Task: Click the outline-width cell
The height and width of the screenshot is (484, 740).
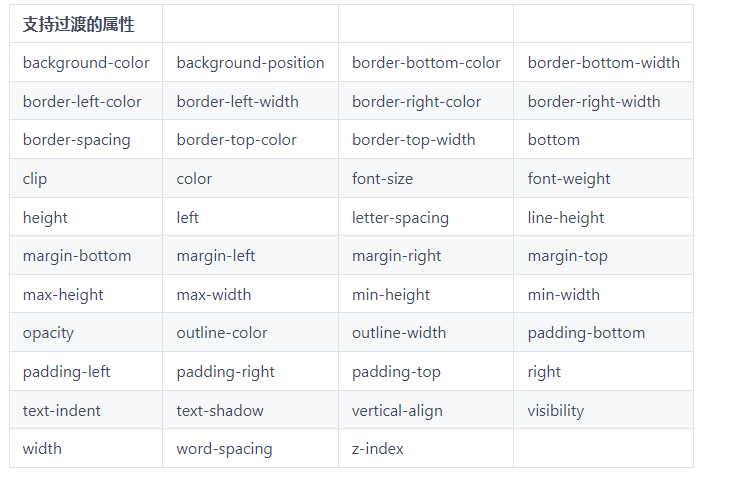Action: point(399,333)
